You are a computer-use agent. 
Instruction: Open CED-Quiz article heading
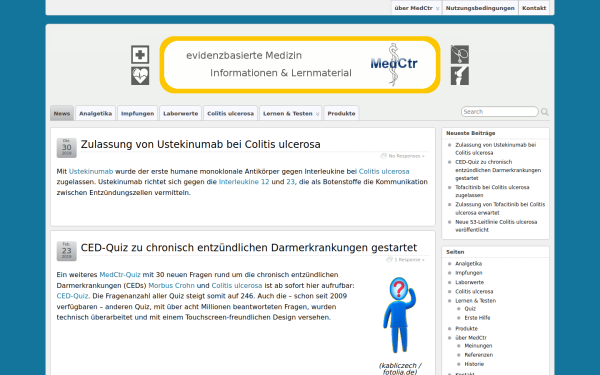click(x=249, y=248)
